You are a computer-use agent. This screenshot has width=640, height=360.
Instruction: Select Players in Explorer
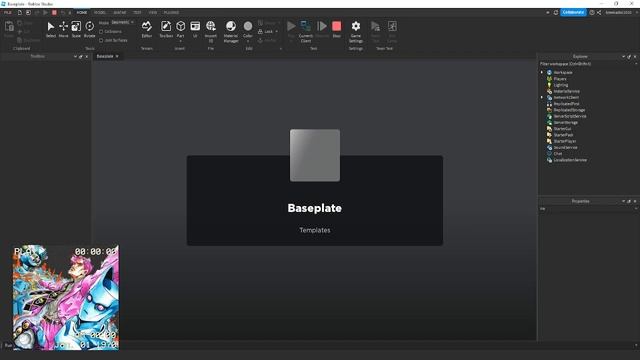(x=560, y=79)
